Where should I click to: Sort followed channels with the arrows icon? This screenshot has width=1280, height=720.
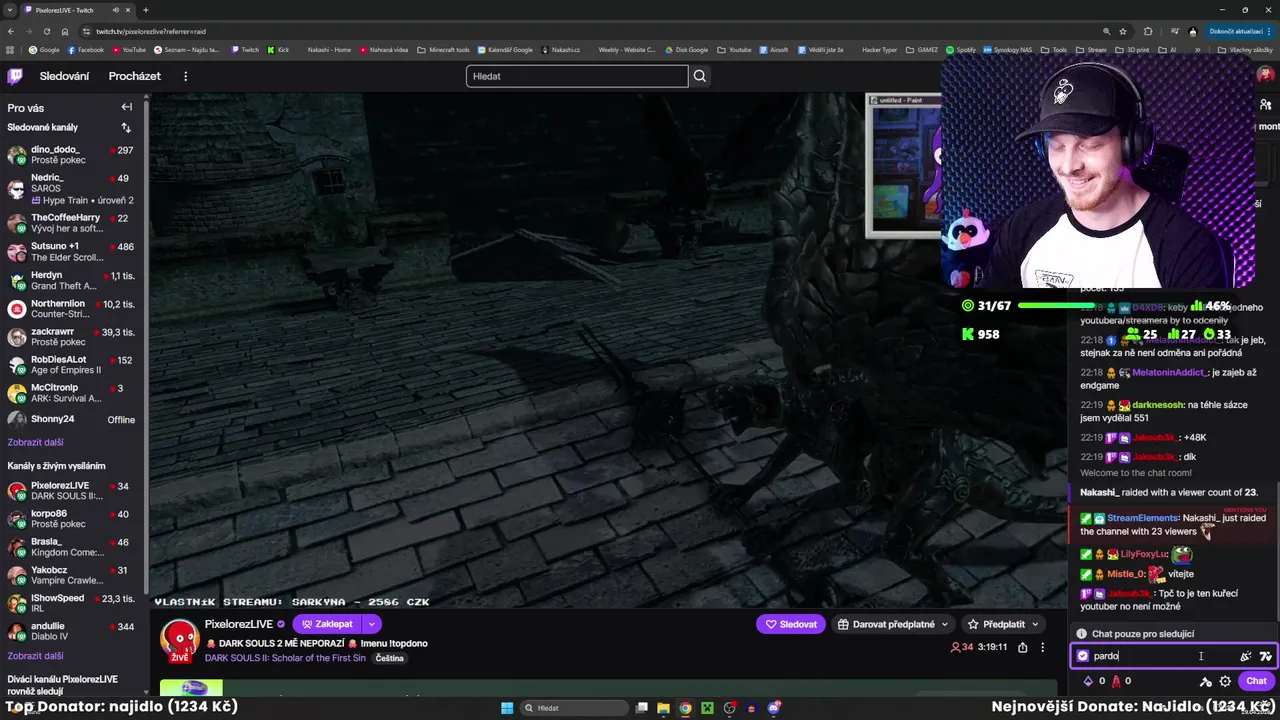coord(126,128)
